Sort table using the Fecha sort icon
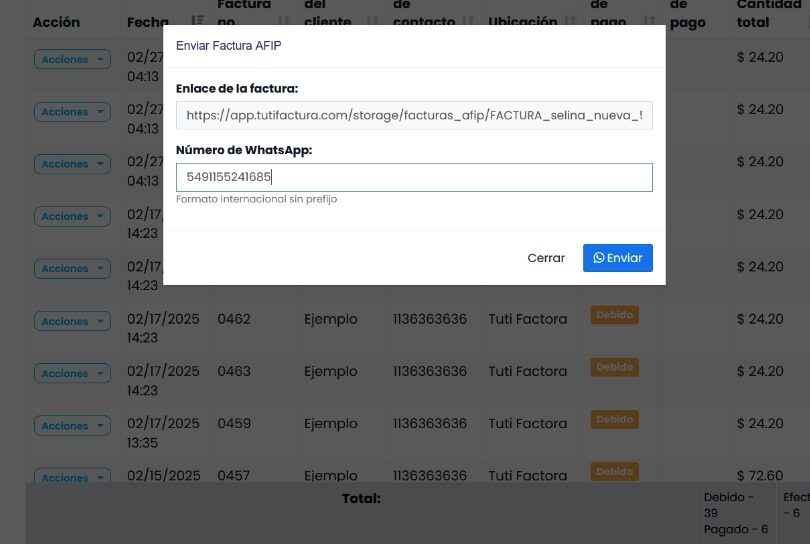 coord(197,22)
